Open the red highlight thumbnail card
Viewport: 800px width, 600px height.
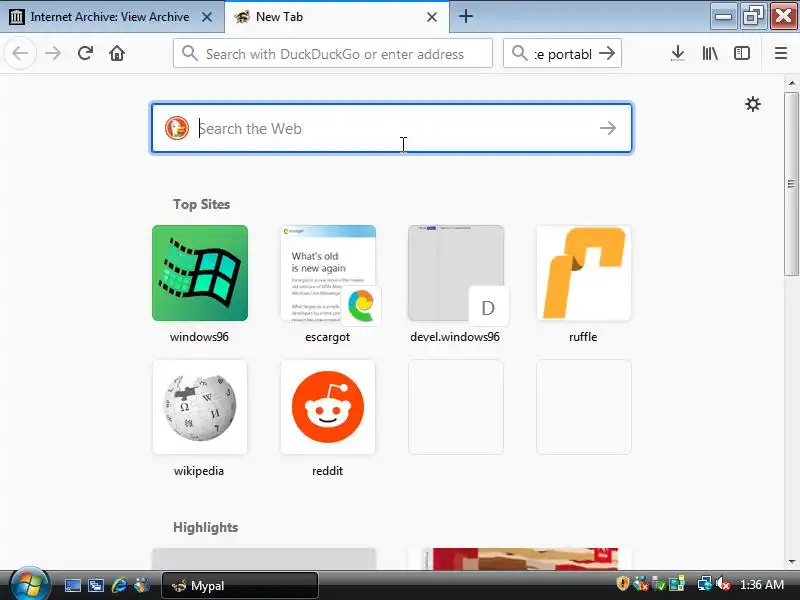[x=520, y=559]
